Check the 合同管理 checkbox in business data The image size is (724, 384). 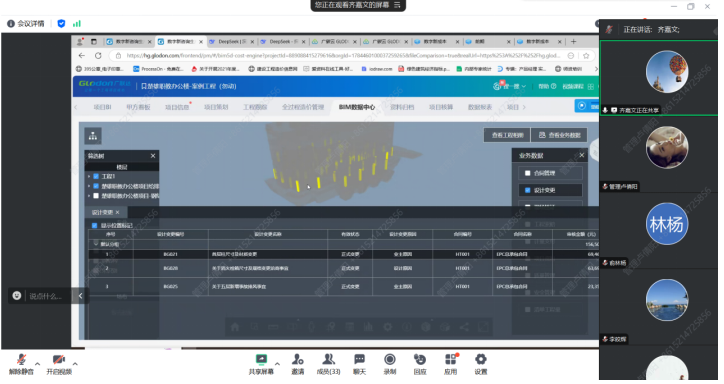pyautogui.click(x=528, y=173)
